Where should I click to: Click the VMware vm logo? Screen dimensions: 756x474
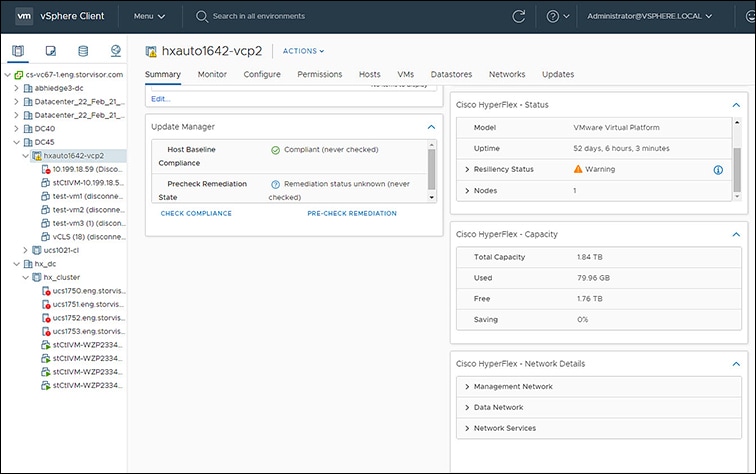(x=24, y=16)
